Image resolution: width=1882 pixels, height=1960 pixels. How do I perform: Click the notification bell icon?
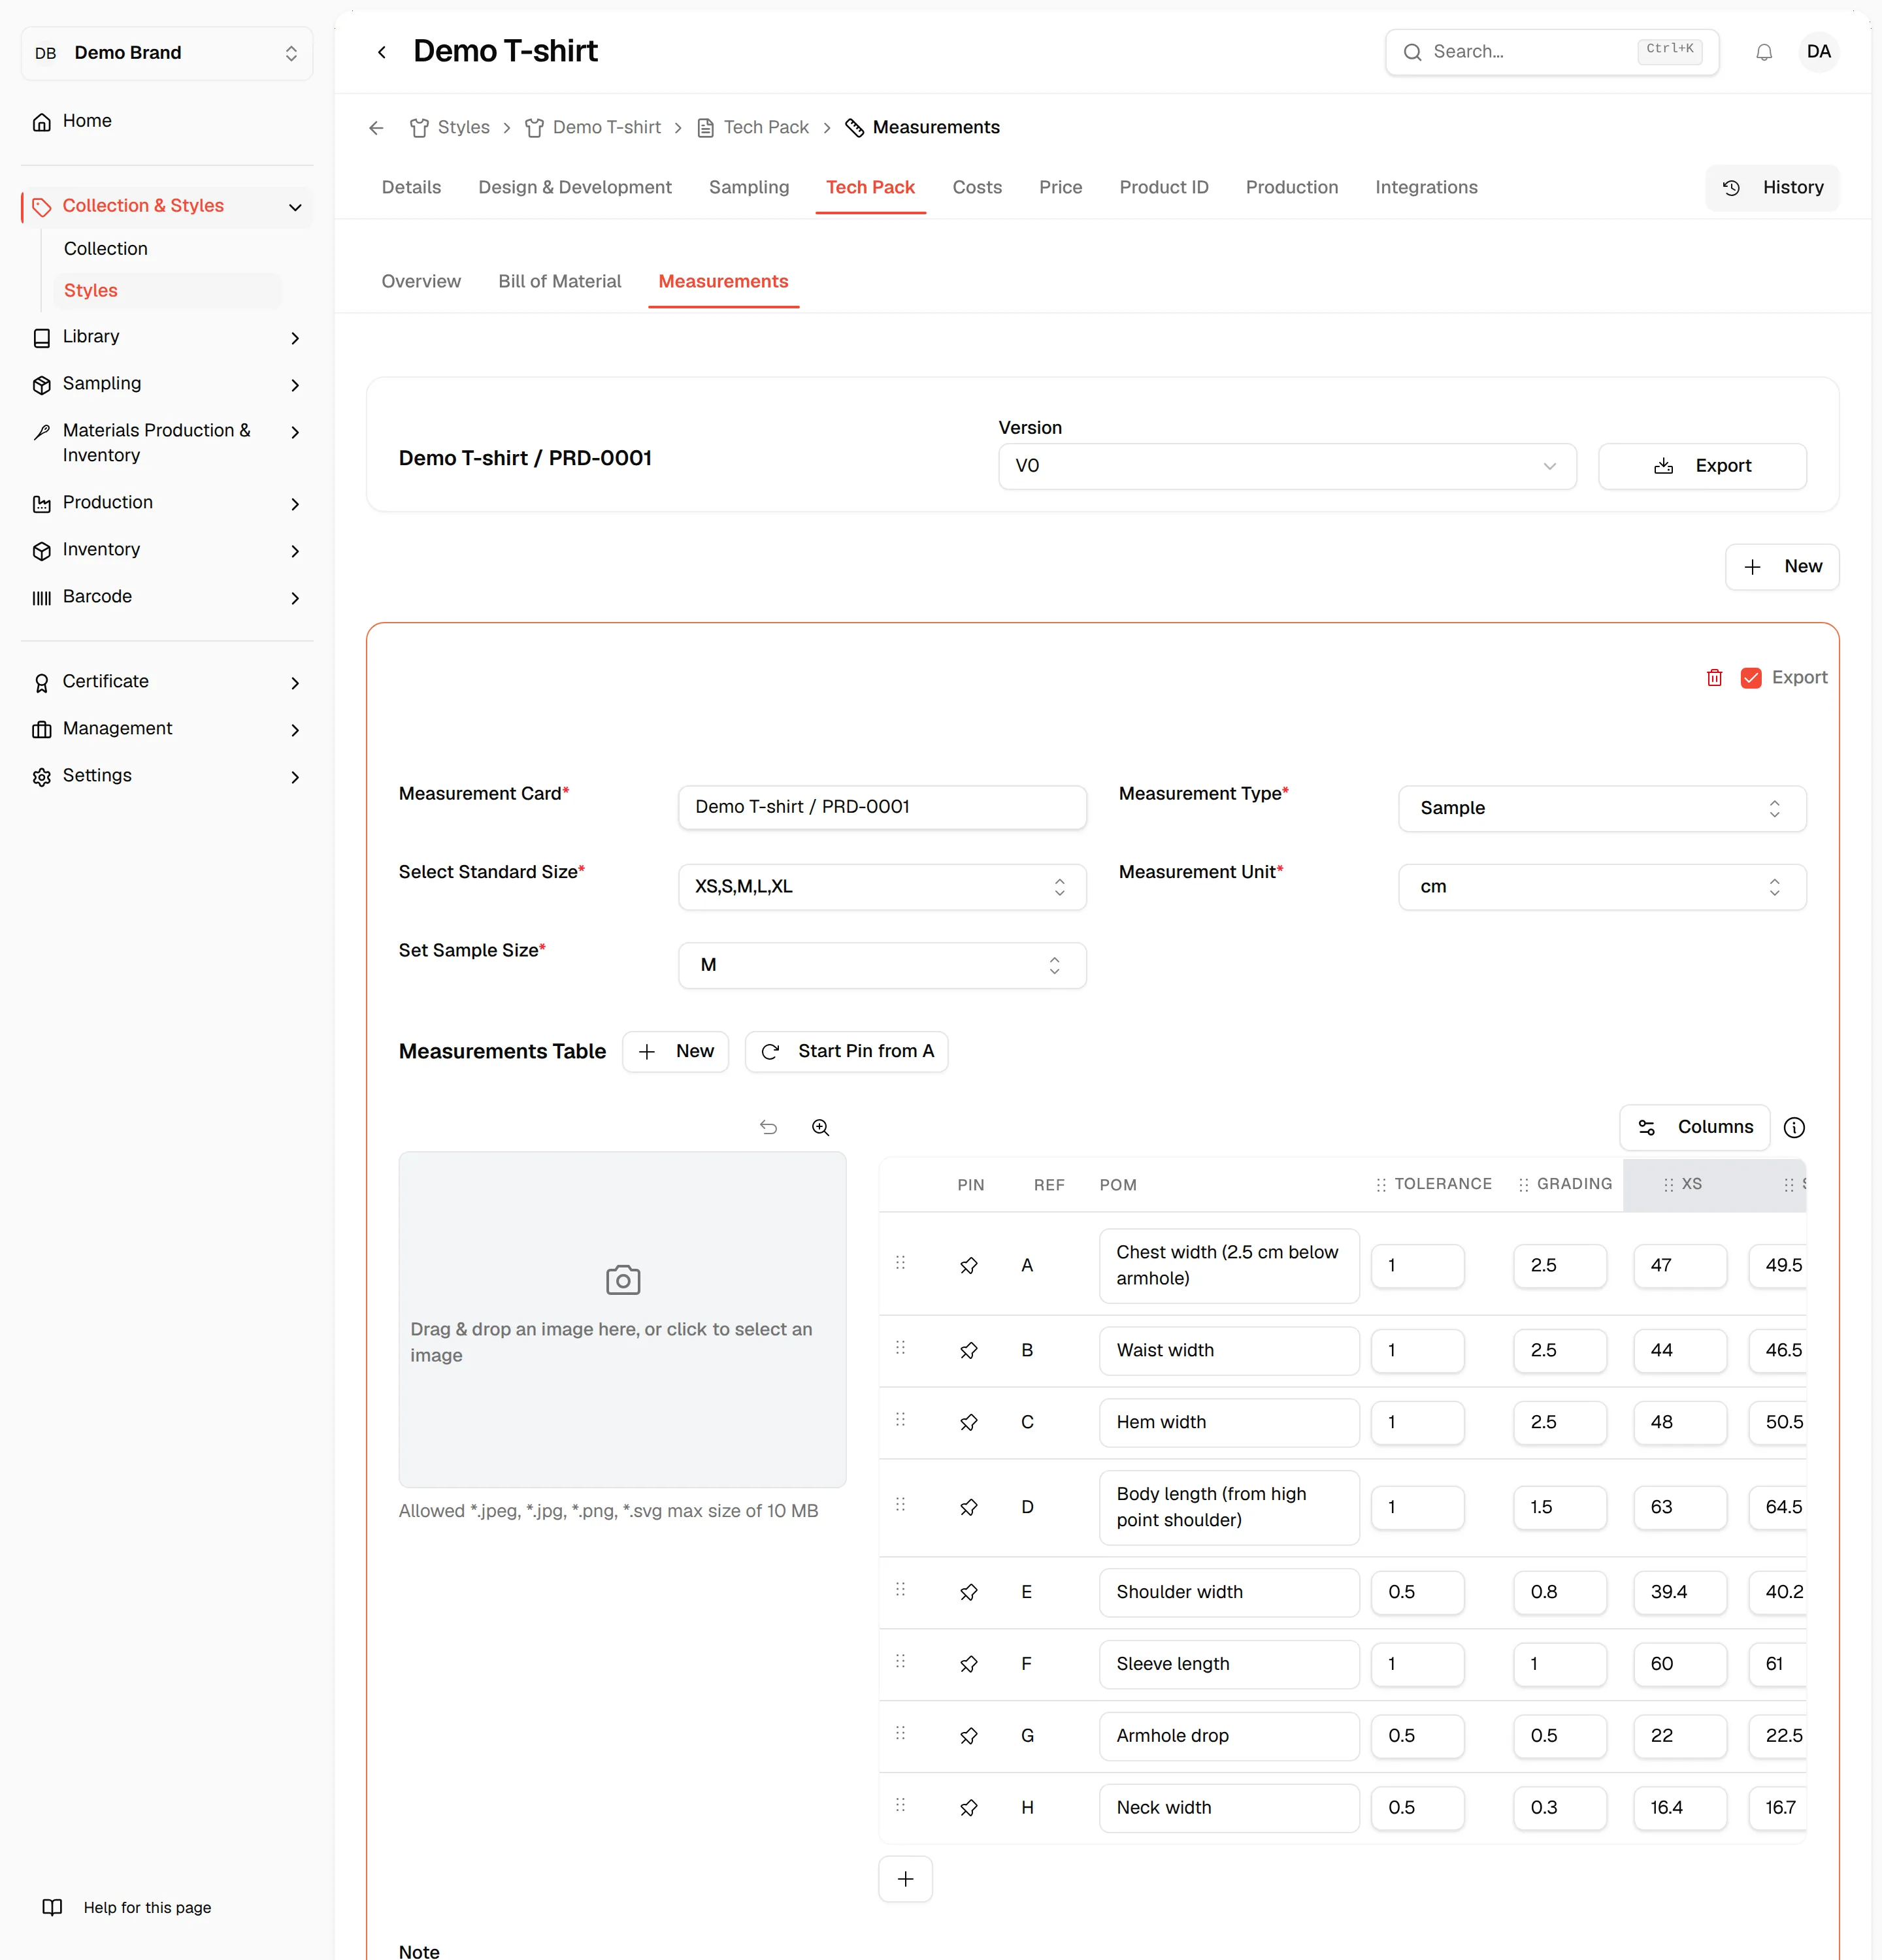coord(1764,52)
